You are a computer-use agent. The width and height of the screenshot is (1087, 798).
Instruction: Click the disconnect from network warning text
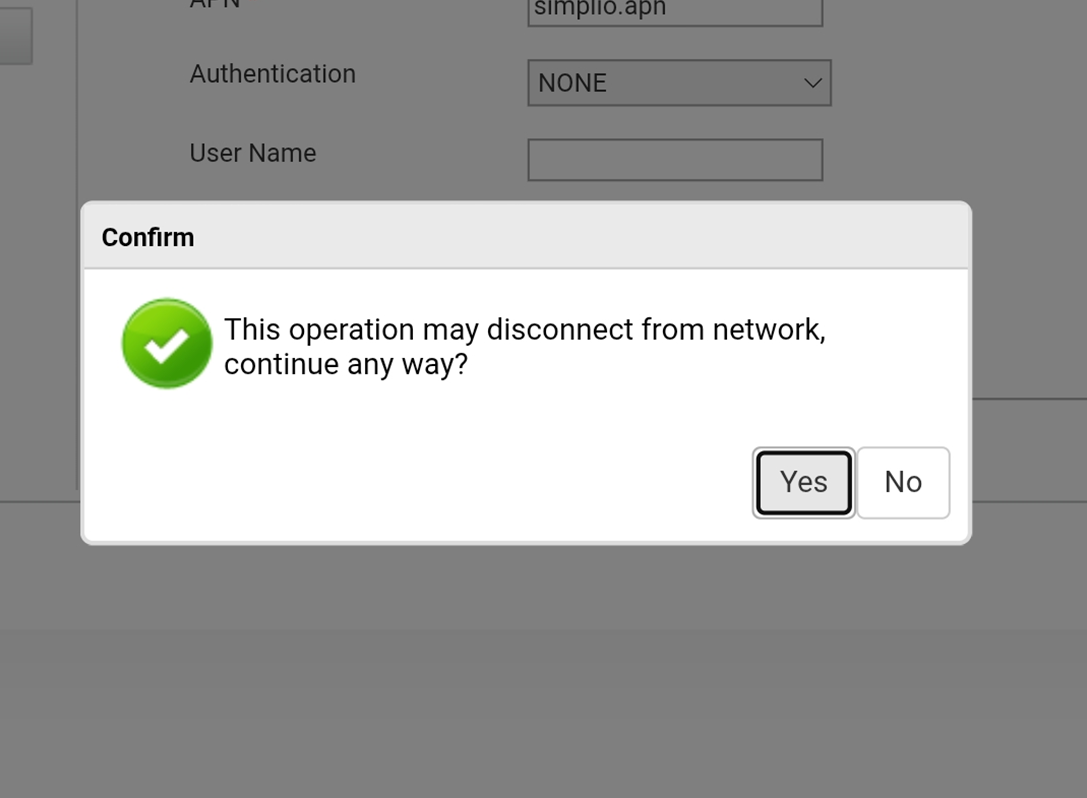(525, 329)
